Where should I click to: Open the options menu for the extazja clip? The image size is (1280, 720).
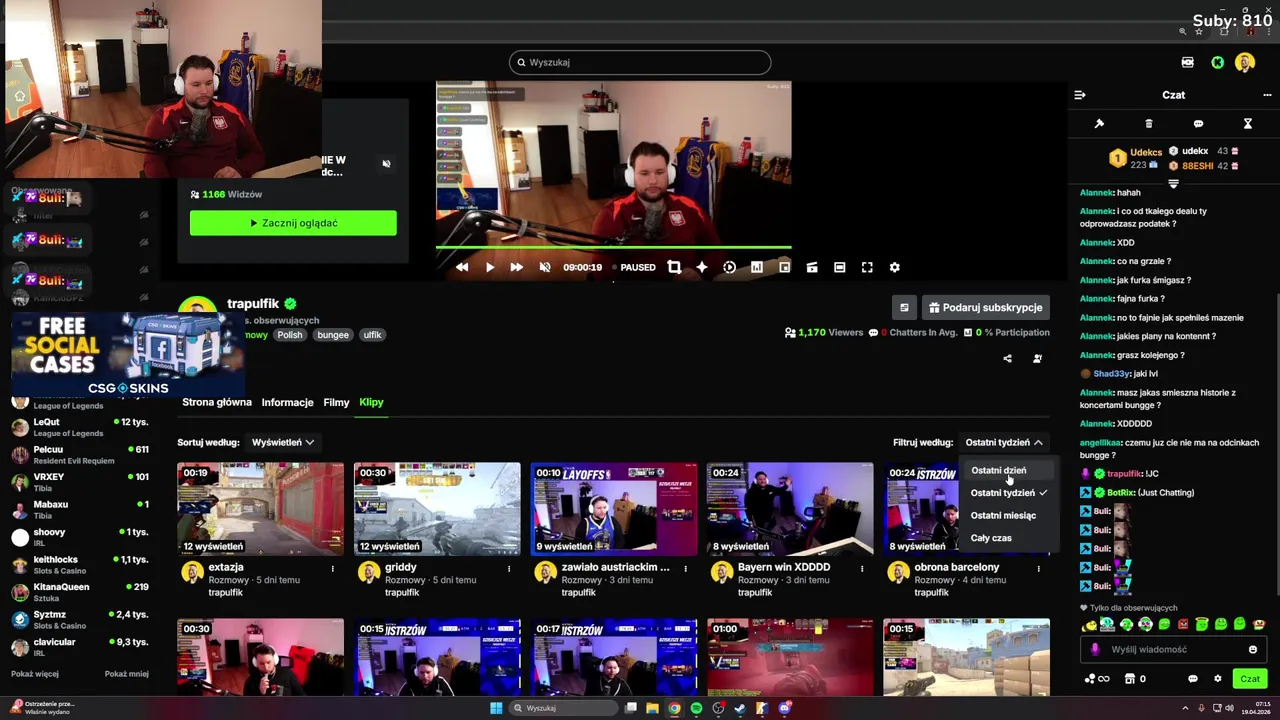[x=333, y=568]
